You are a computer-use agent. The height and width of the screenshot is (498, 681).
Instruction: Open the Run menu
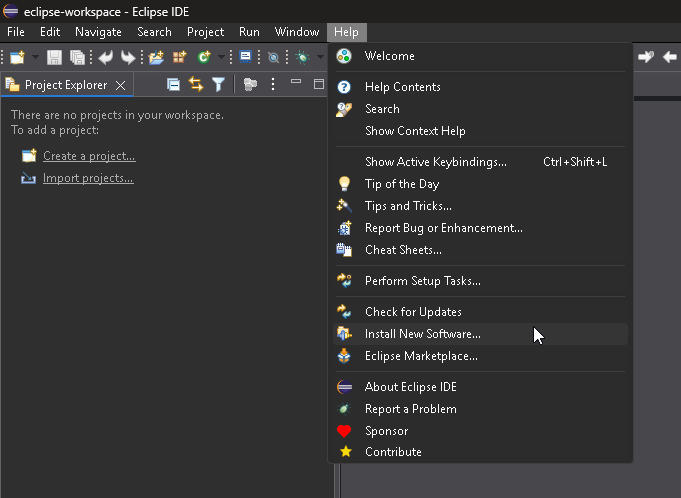[x=249, y=32]
